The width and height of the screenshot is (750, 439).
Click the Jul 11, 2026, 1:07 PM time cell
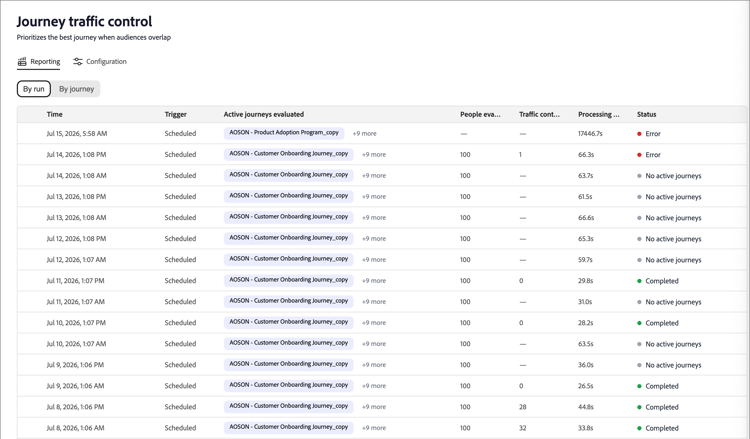coord(75,281)
